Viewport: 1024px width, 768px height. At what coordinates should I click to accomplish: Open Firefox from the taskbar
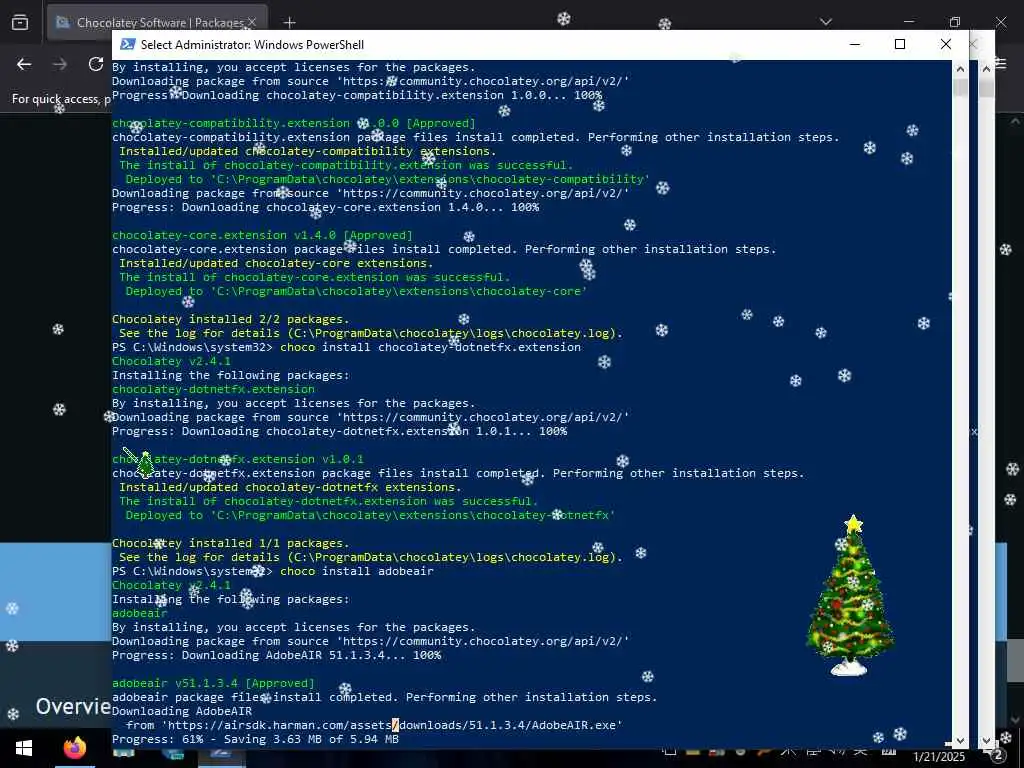pyautogui.click(x=74, y=748)
